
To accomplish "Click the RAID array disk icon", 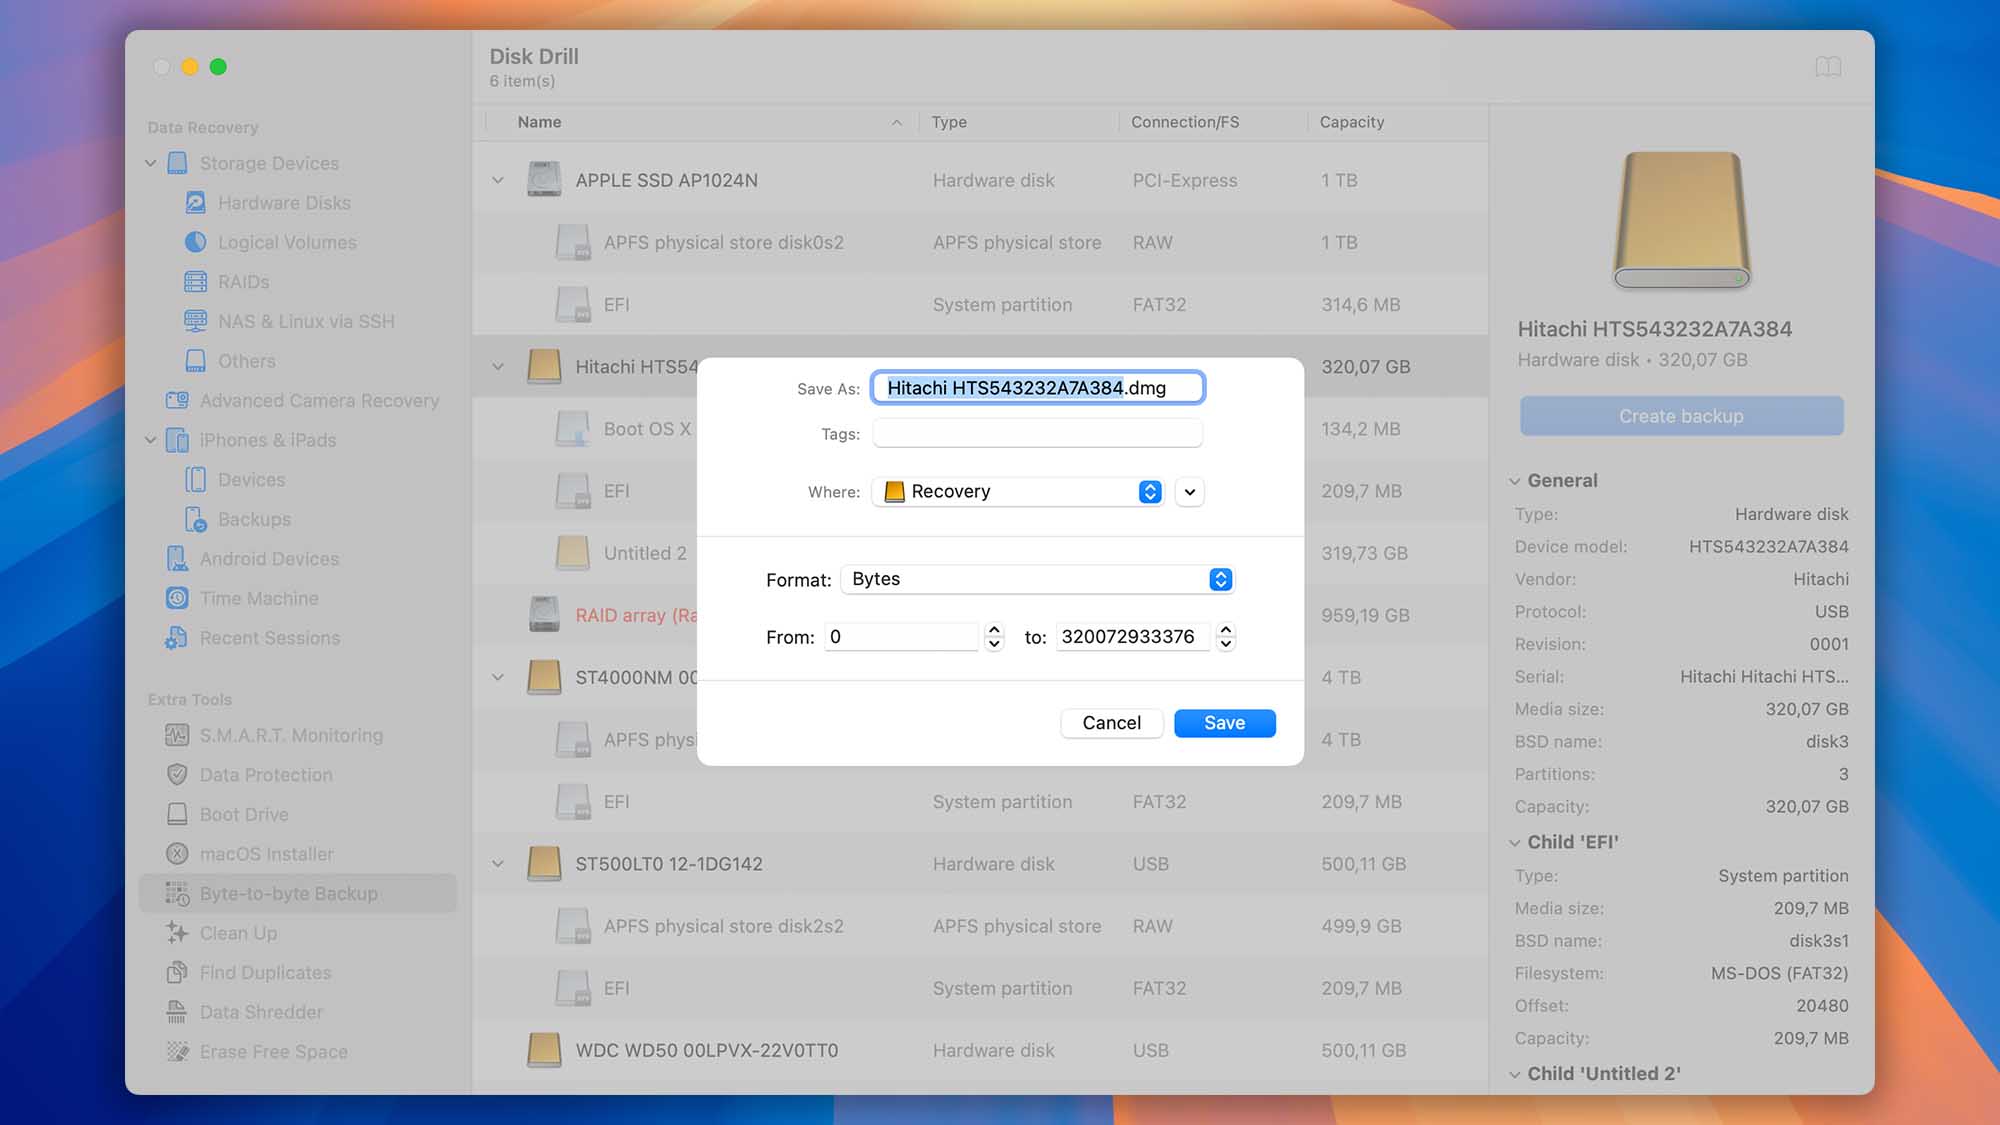I will click(544, 615).
